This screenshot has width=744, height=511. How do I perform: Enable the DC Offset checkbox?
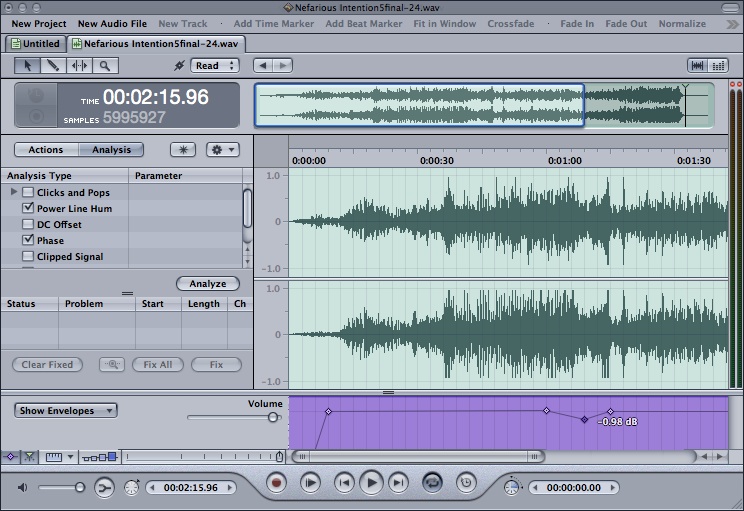[x=28, y=224]
